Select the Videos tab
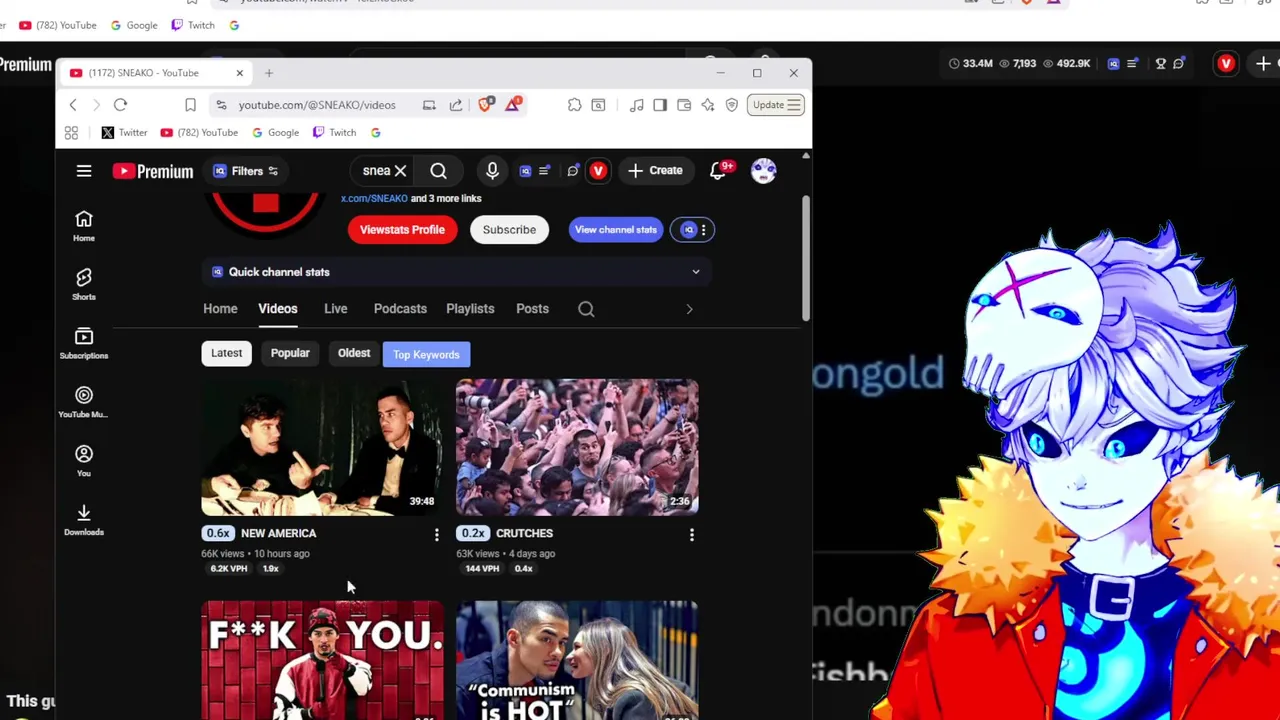The image size is (1280, 720). 278,309
